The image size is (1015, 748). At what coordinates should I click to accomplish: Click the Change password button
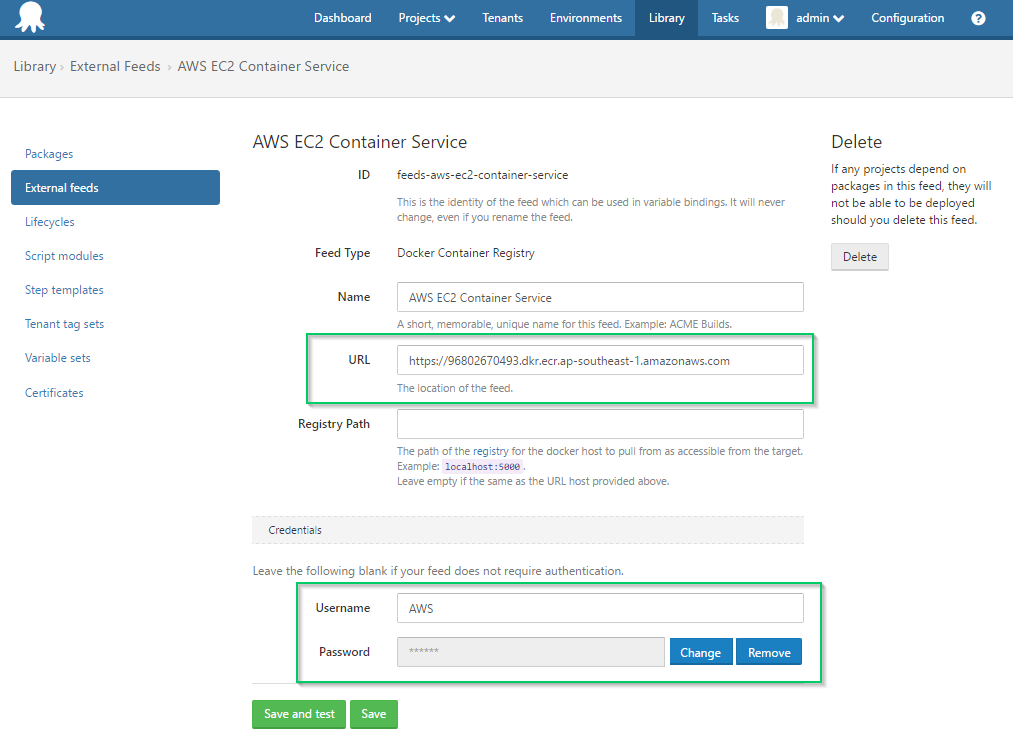tap(700, 652)
